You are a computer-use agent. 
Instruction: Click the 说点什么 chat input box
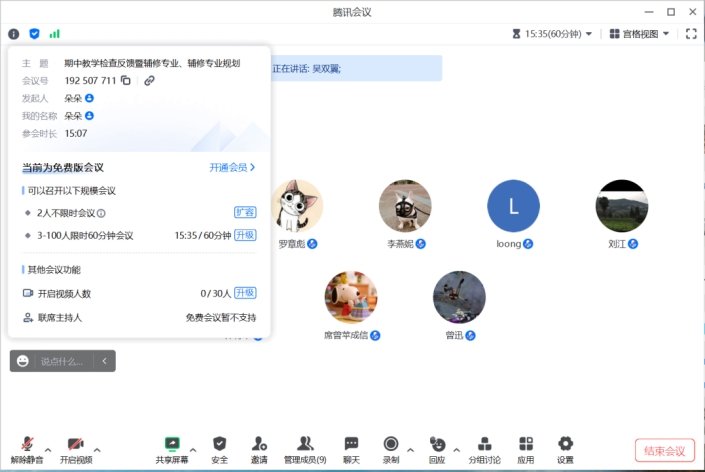click(x=62, y=361)
